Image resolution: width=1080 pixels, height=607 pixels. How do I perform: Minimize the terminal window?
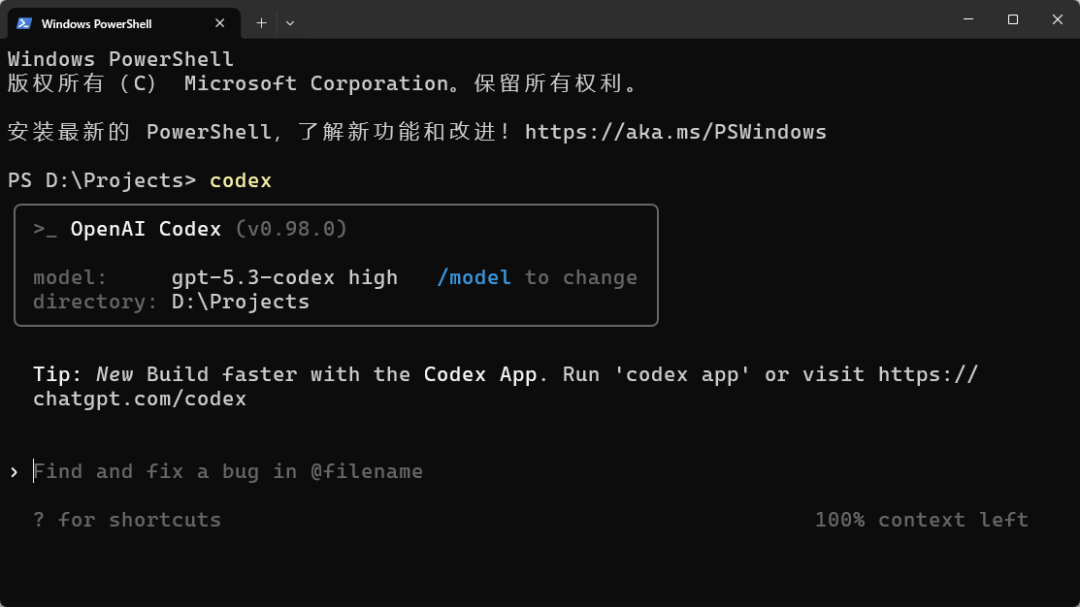968,19
